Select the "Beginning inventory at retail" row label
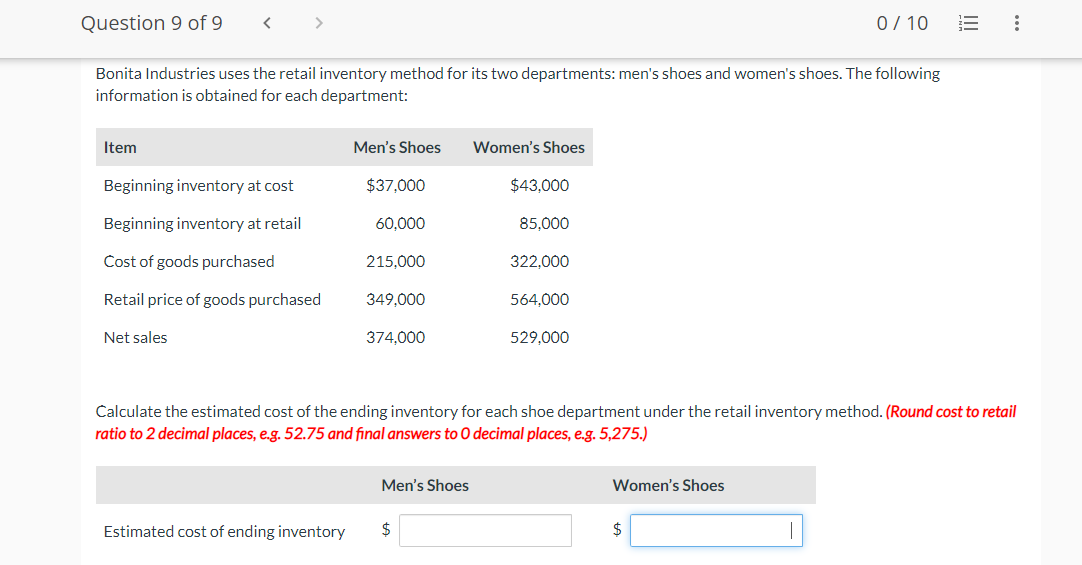The width and height of the screenshot is (1082, 565). tap(202, 224)
